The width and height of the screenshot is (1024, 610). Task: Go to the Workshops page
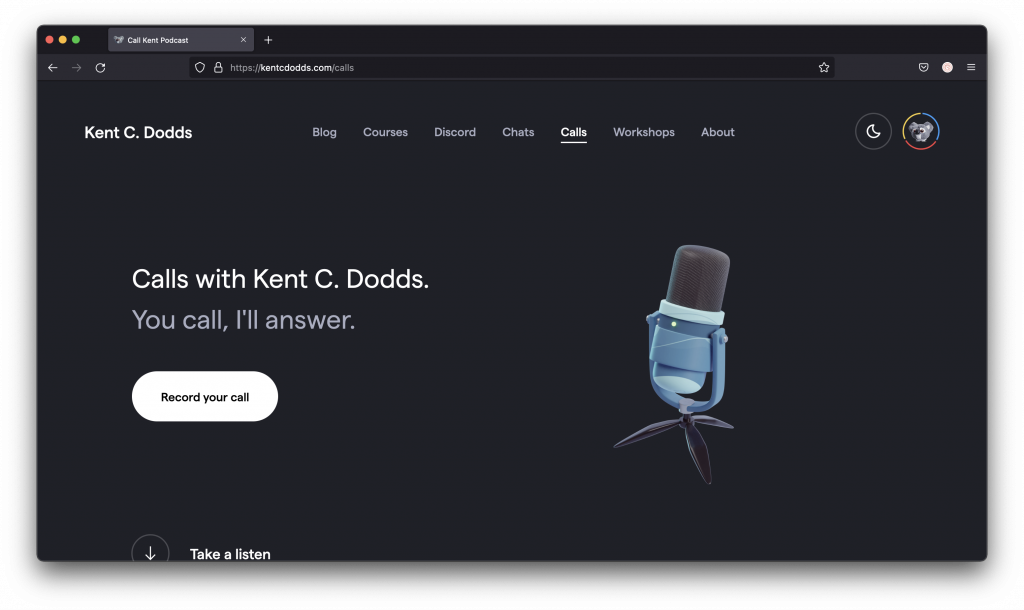tap(643, 132)
